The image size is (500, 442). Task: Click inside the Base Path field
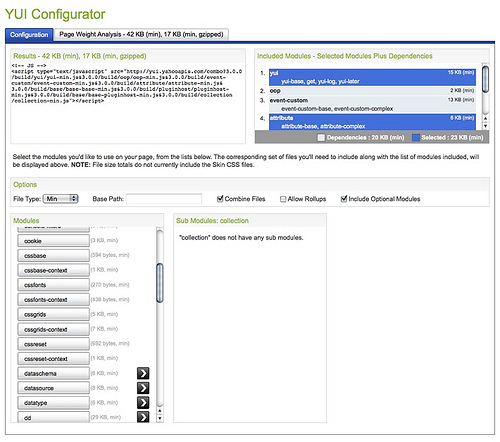[x=164, y=199]
